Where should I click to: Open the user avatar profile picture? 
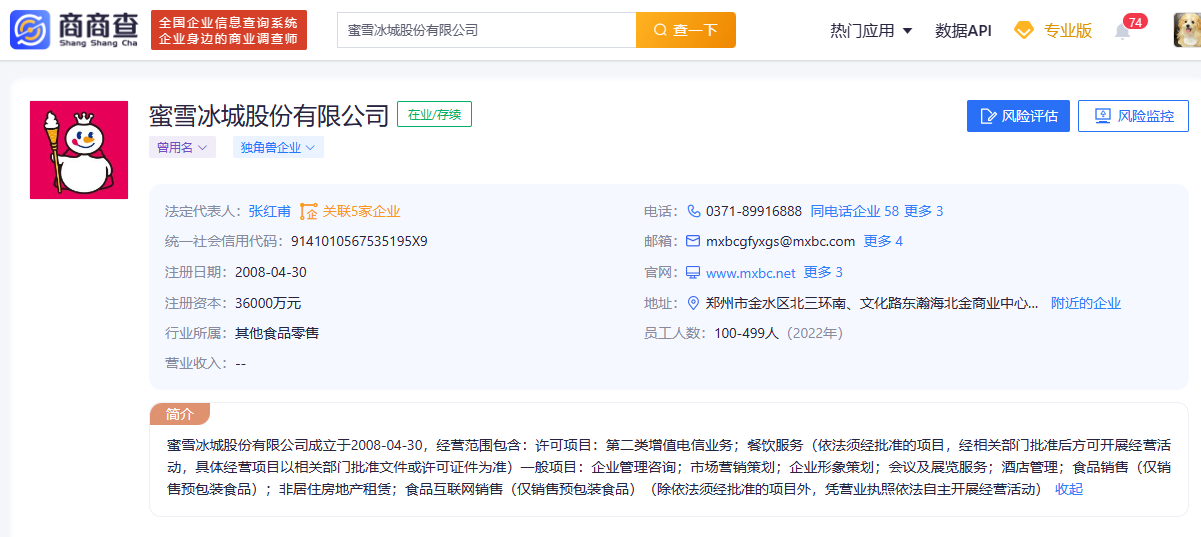pos(1187,30)
